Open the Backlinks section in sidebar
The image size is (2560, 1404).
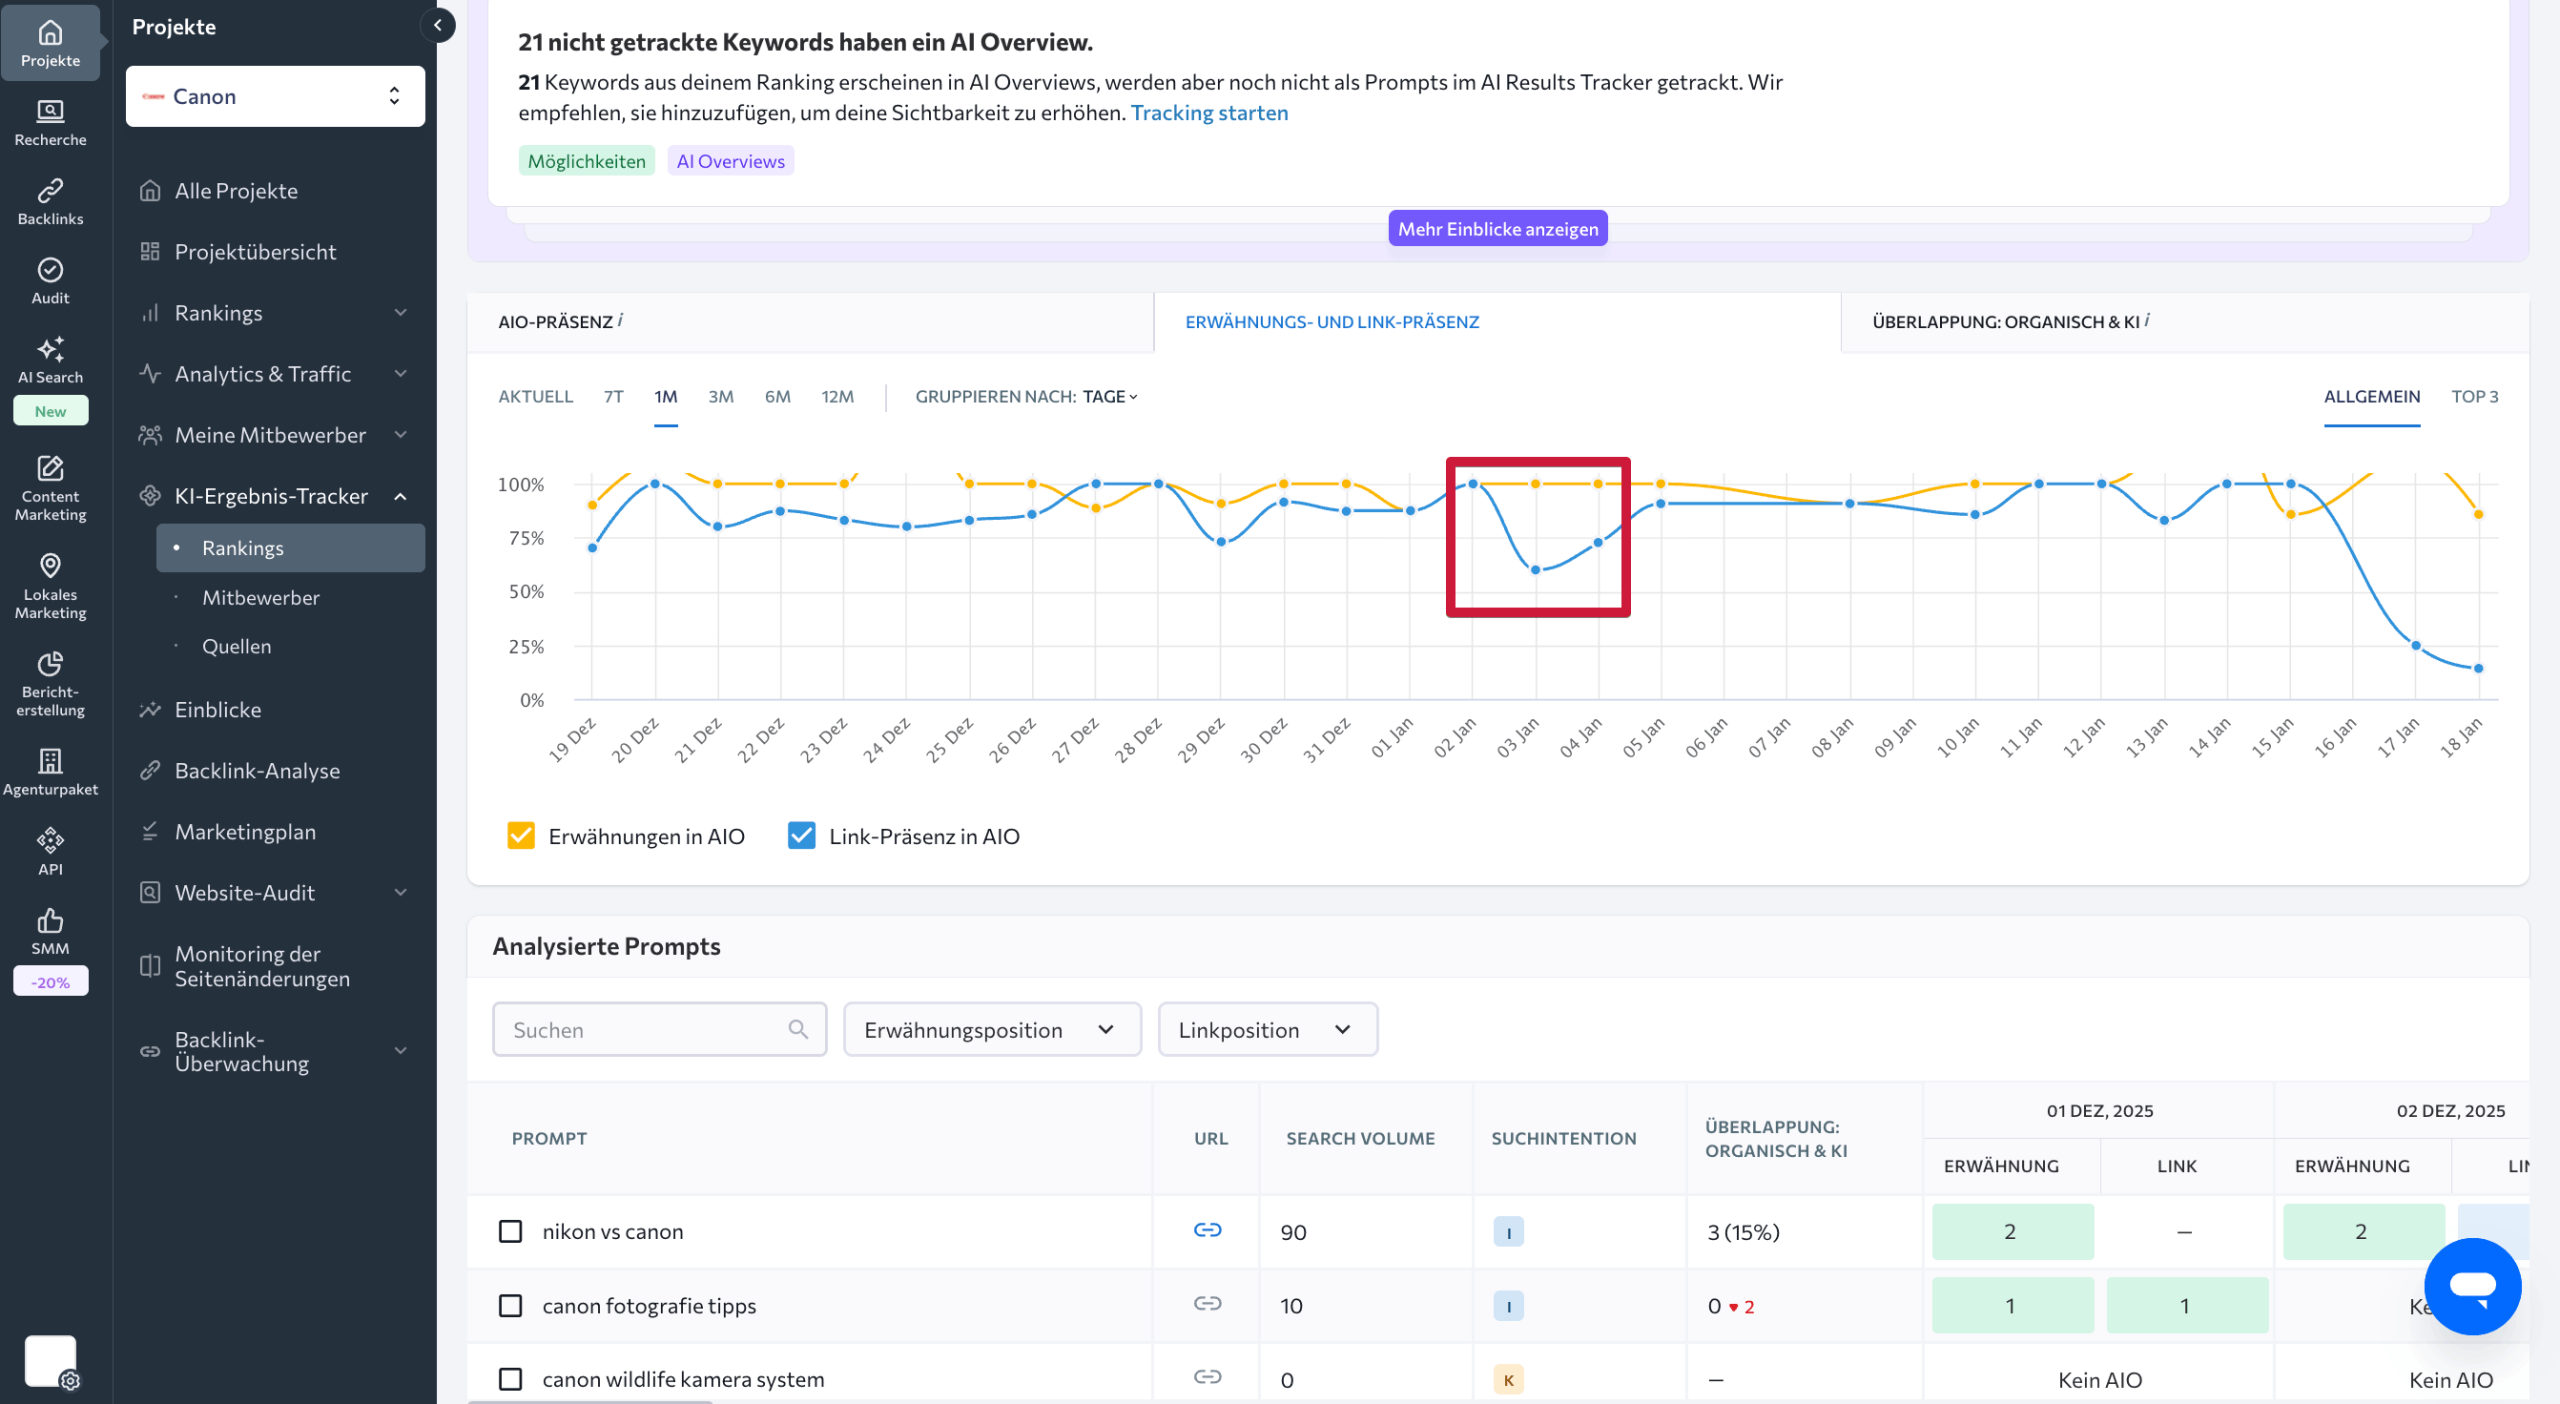pyautogui.click(x=50, y=201)
